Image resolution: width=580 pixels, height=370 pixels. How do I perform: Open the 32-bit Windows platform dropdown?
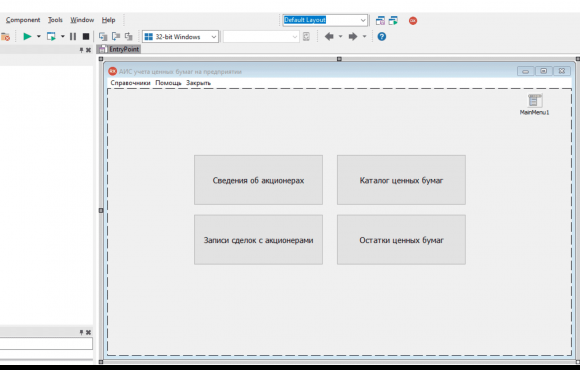click(181, 37)
